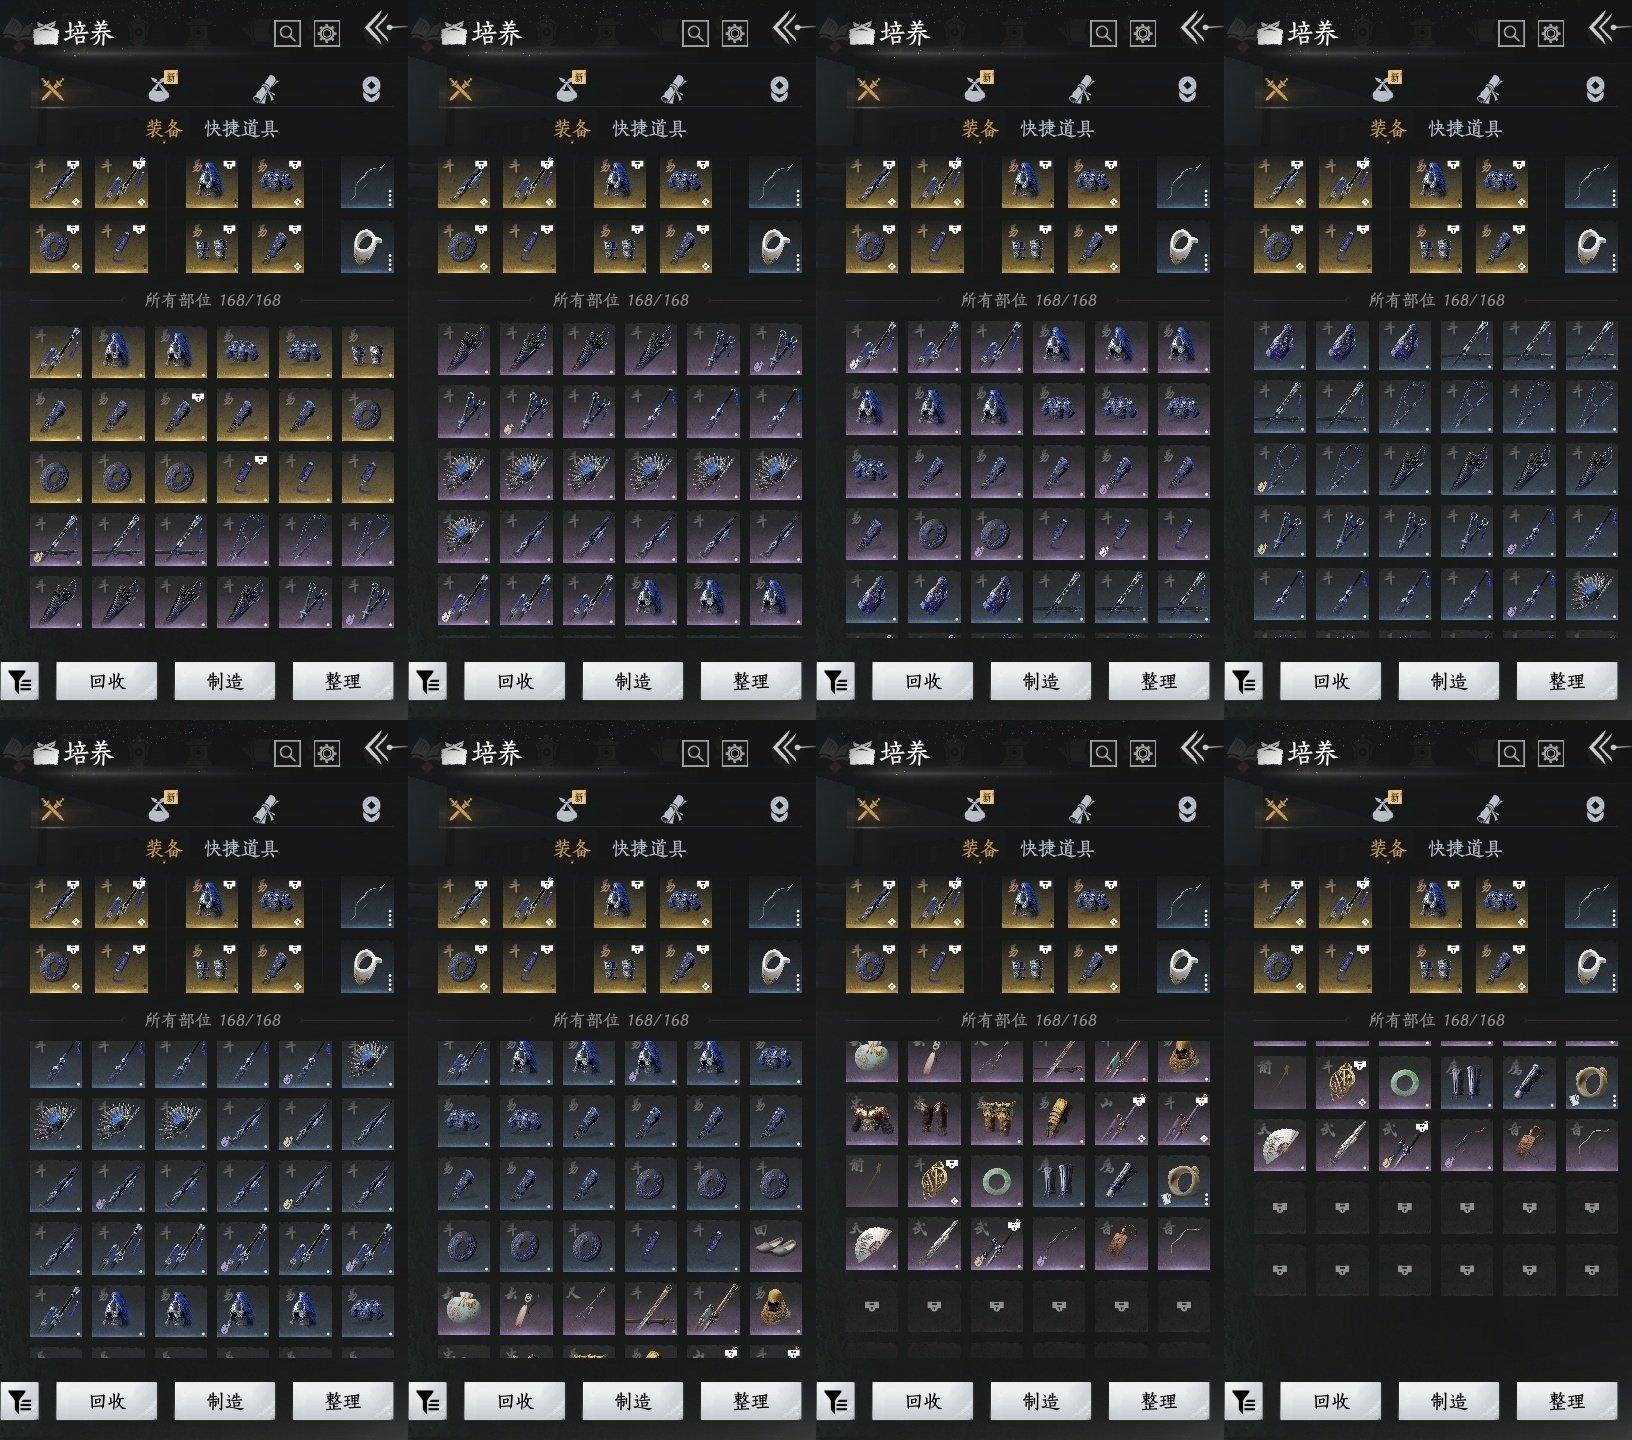Click the back arrow in the top-left panel
The width and height of the screenshot is (1632, 1440).
click(383, 29)
